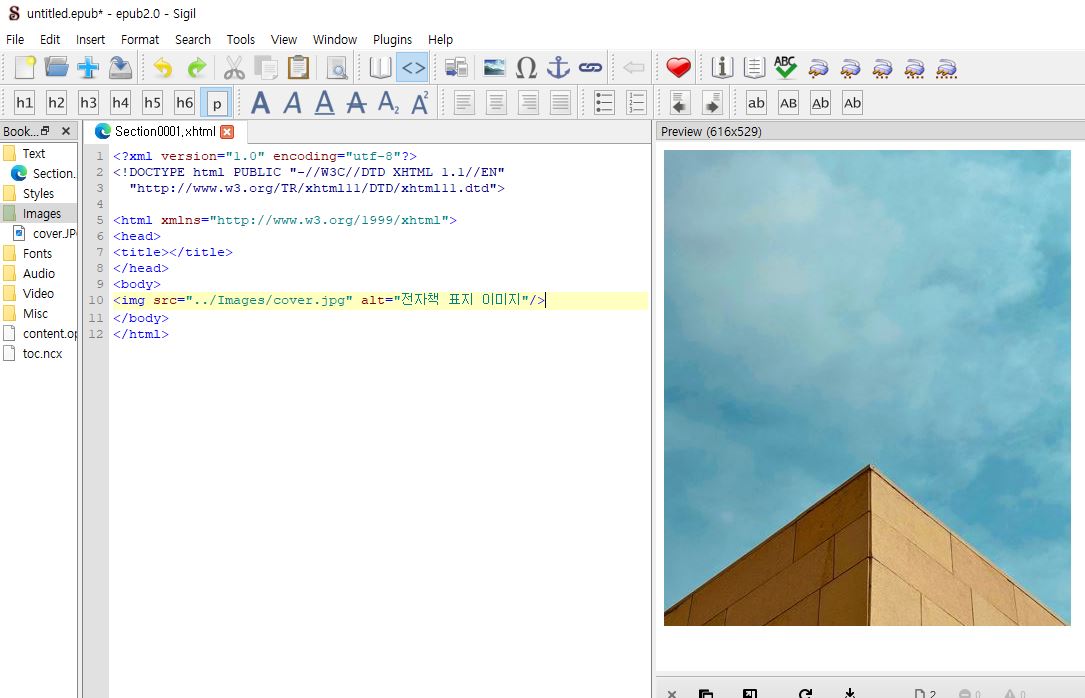Select cover.JPG in Book Browser
Viewport: 1085px width, 698px height.
pos(54,234)
